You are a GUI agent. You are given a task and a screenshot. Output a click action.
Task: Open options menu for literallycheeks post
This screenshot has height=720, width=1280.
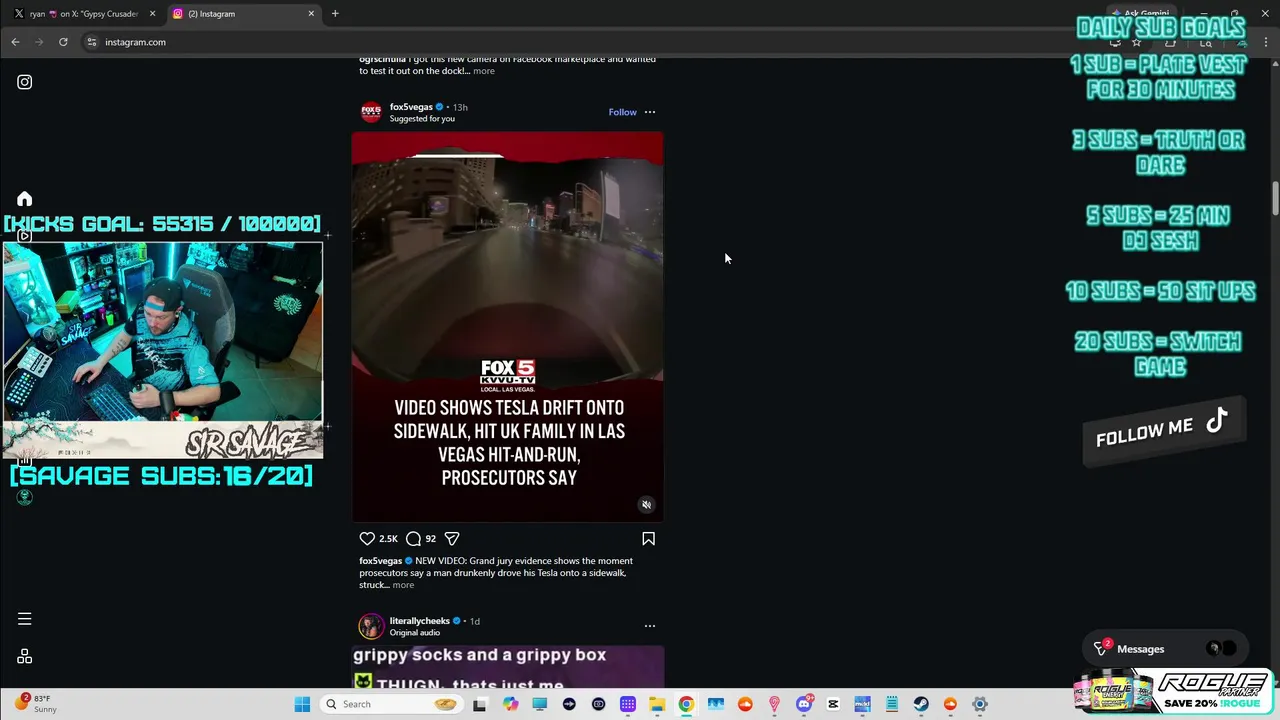(650, 626)
